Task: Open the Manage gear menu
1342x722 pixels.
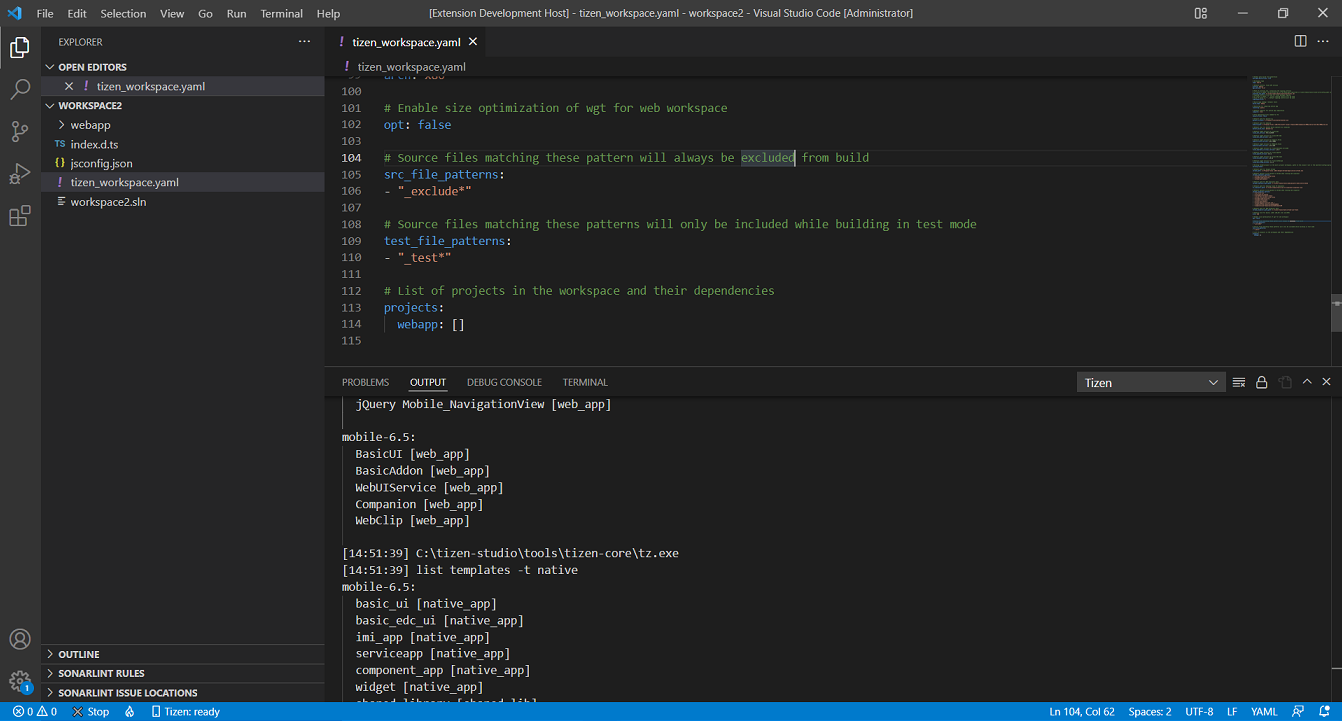Action: tap(20, 681)
